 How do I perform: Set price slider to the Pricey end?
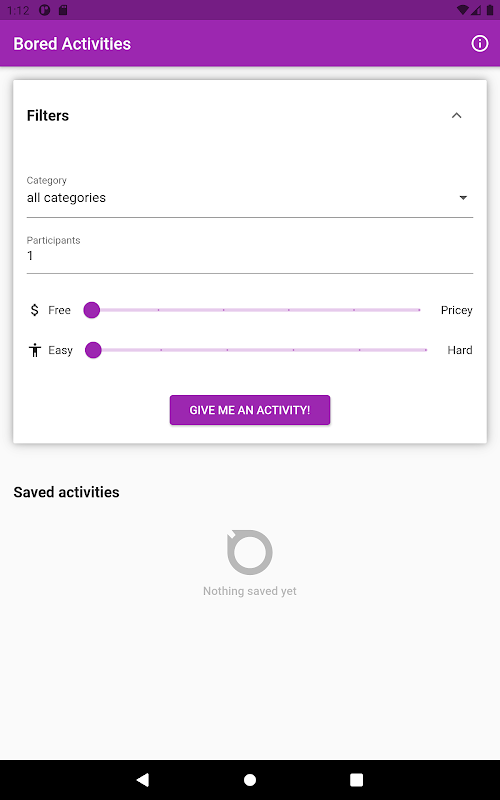[419, 310]
